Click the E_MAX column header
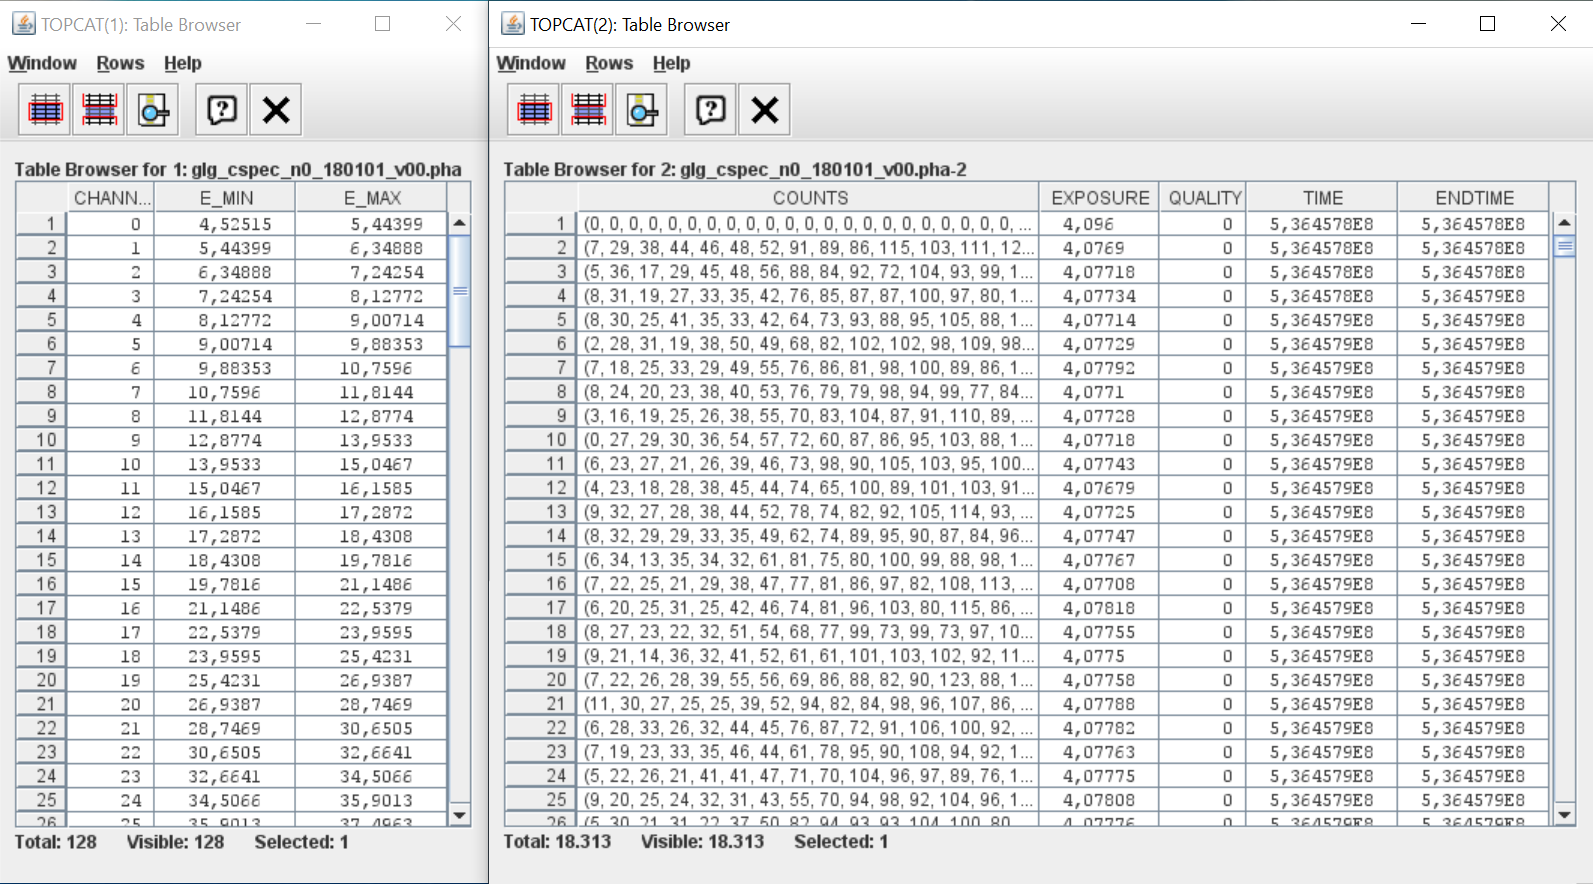Screen dimensions: 1593x884 pyautogui.click(x=371, y=198)
